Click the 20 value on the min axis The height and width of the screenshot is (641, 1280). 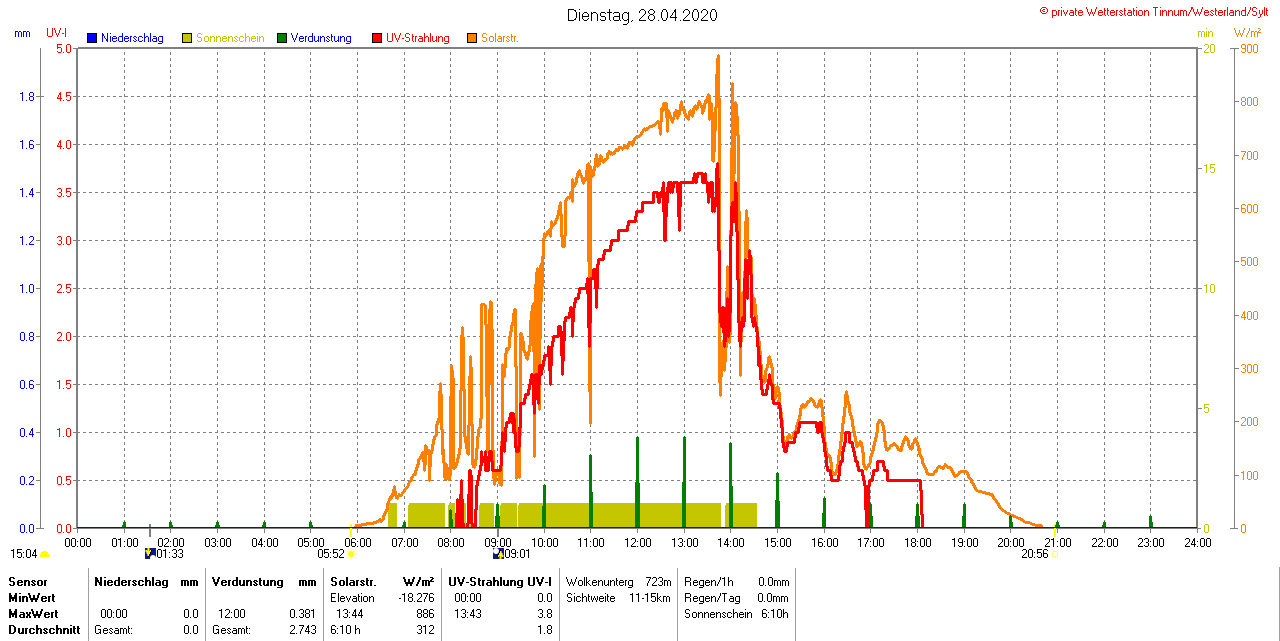click(x=1208, y=48)
